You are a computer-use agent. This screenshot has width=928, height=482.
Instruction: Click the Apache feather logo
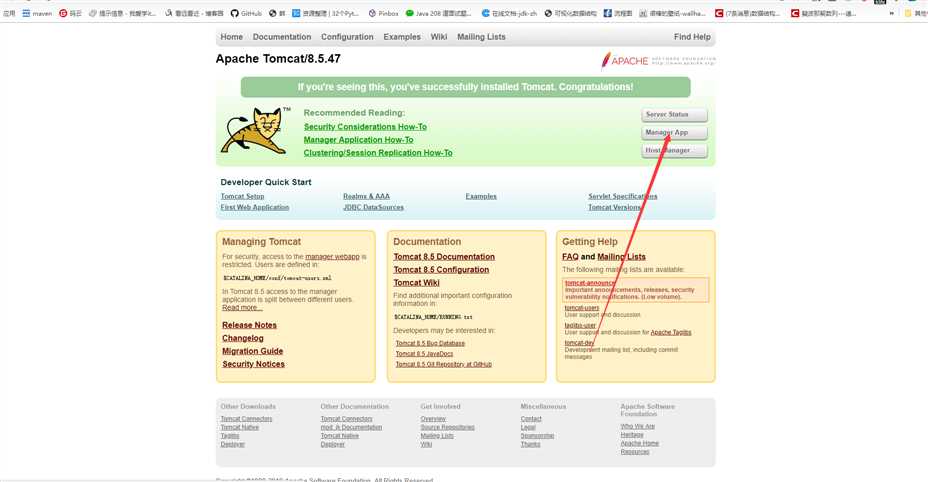[658, 60]
